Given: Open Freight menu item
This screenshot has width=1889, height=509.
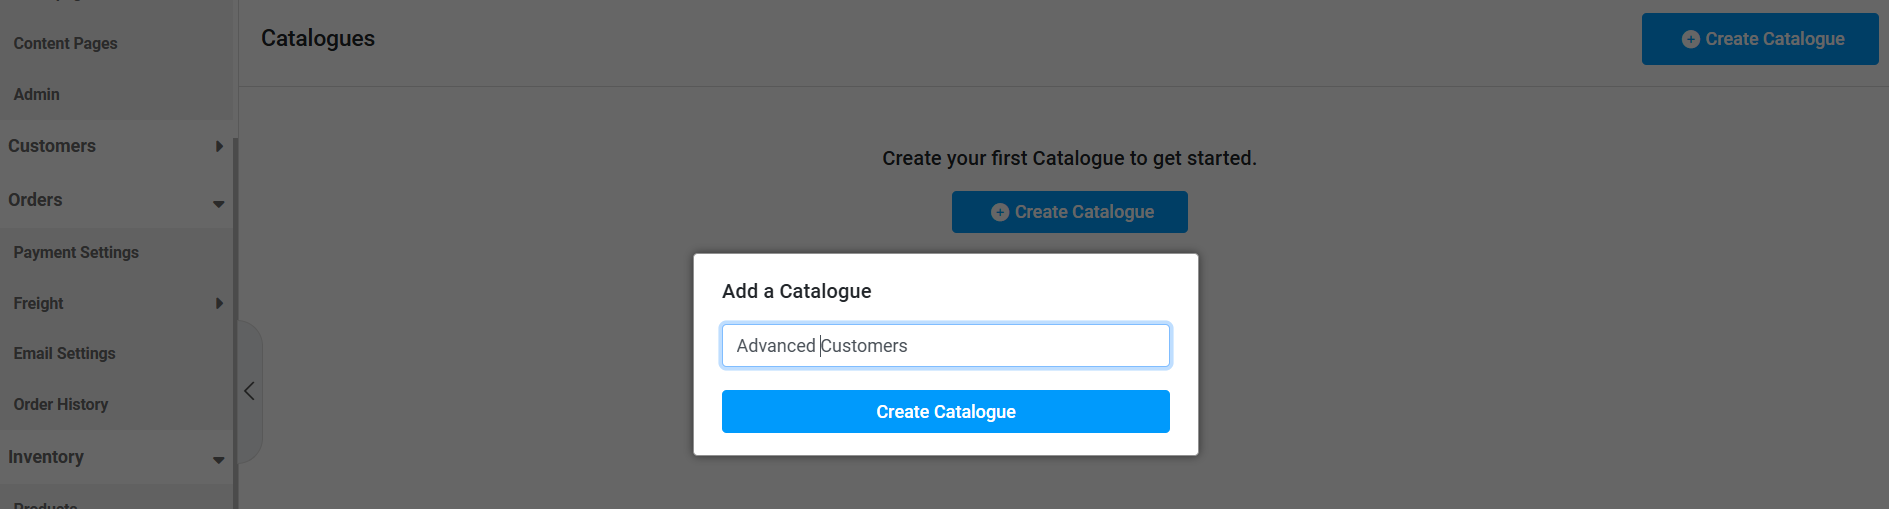Looking at the screenshot, I should 38,303.
